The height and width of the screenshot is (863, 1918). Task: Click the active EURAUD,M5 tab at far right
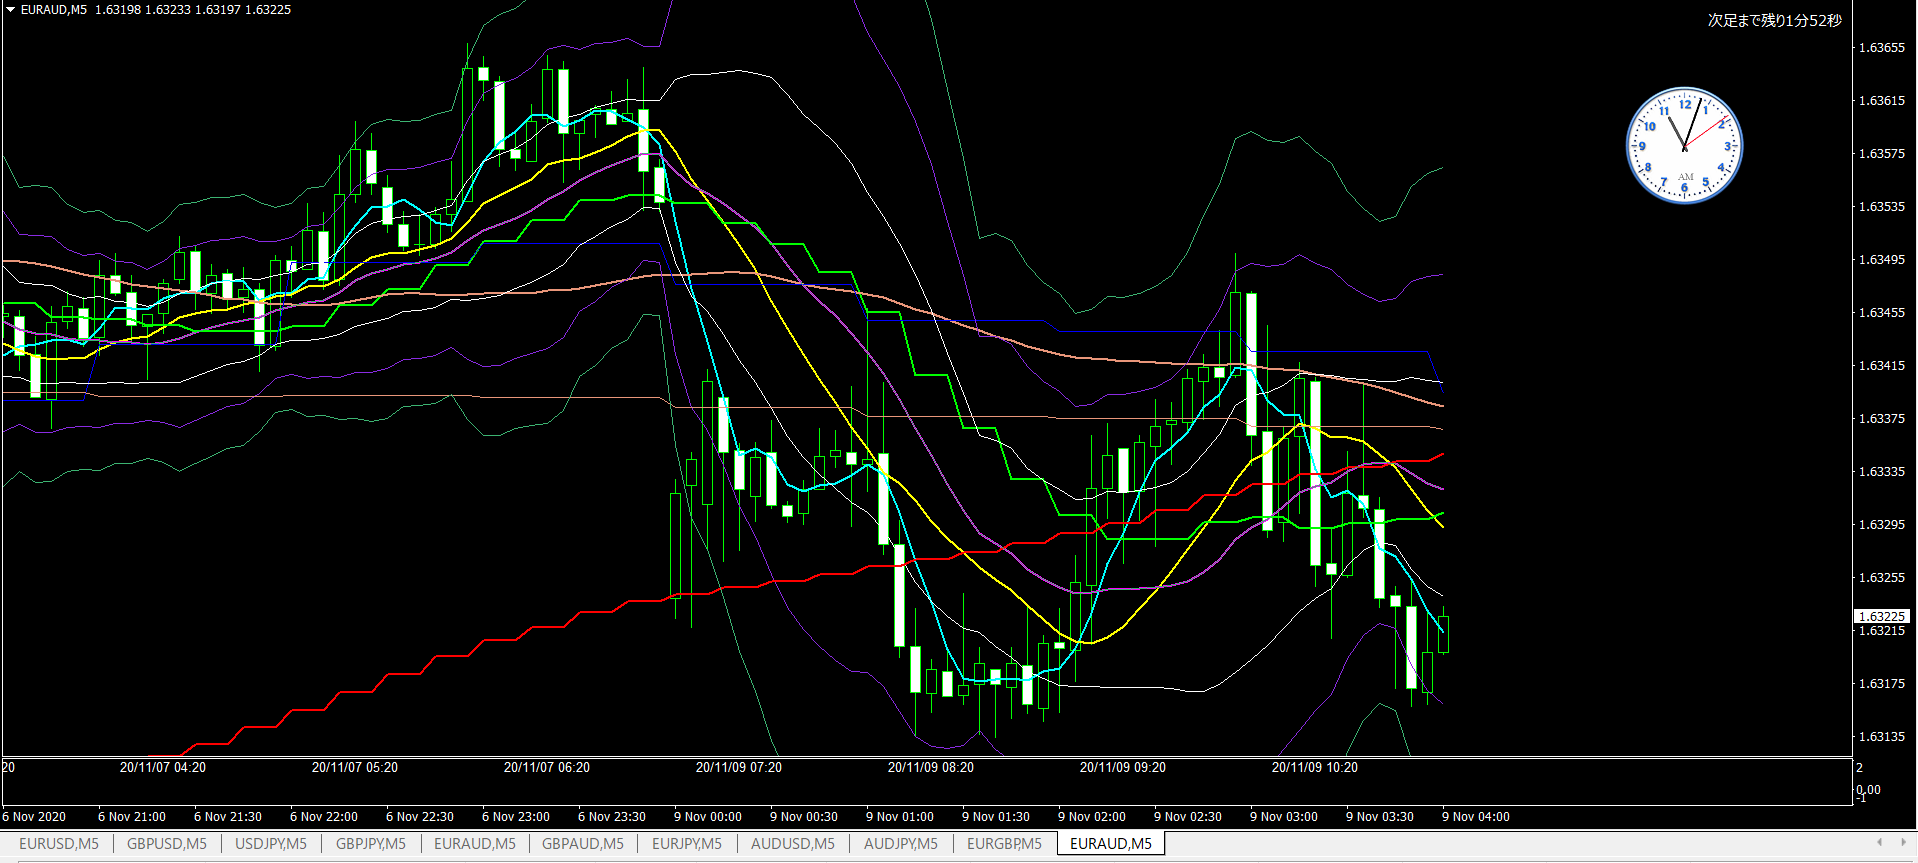tap(1110, 844)
